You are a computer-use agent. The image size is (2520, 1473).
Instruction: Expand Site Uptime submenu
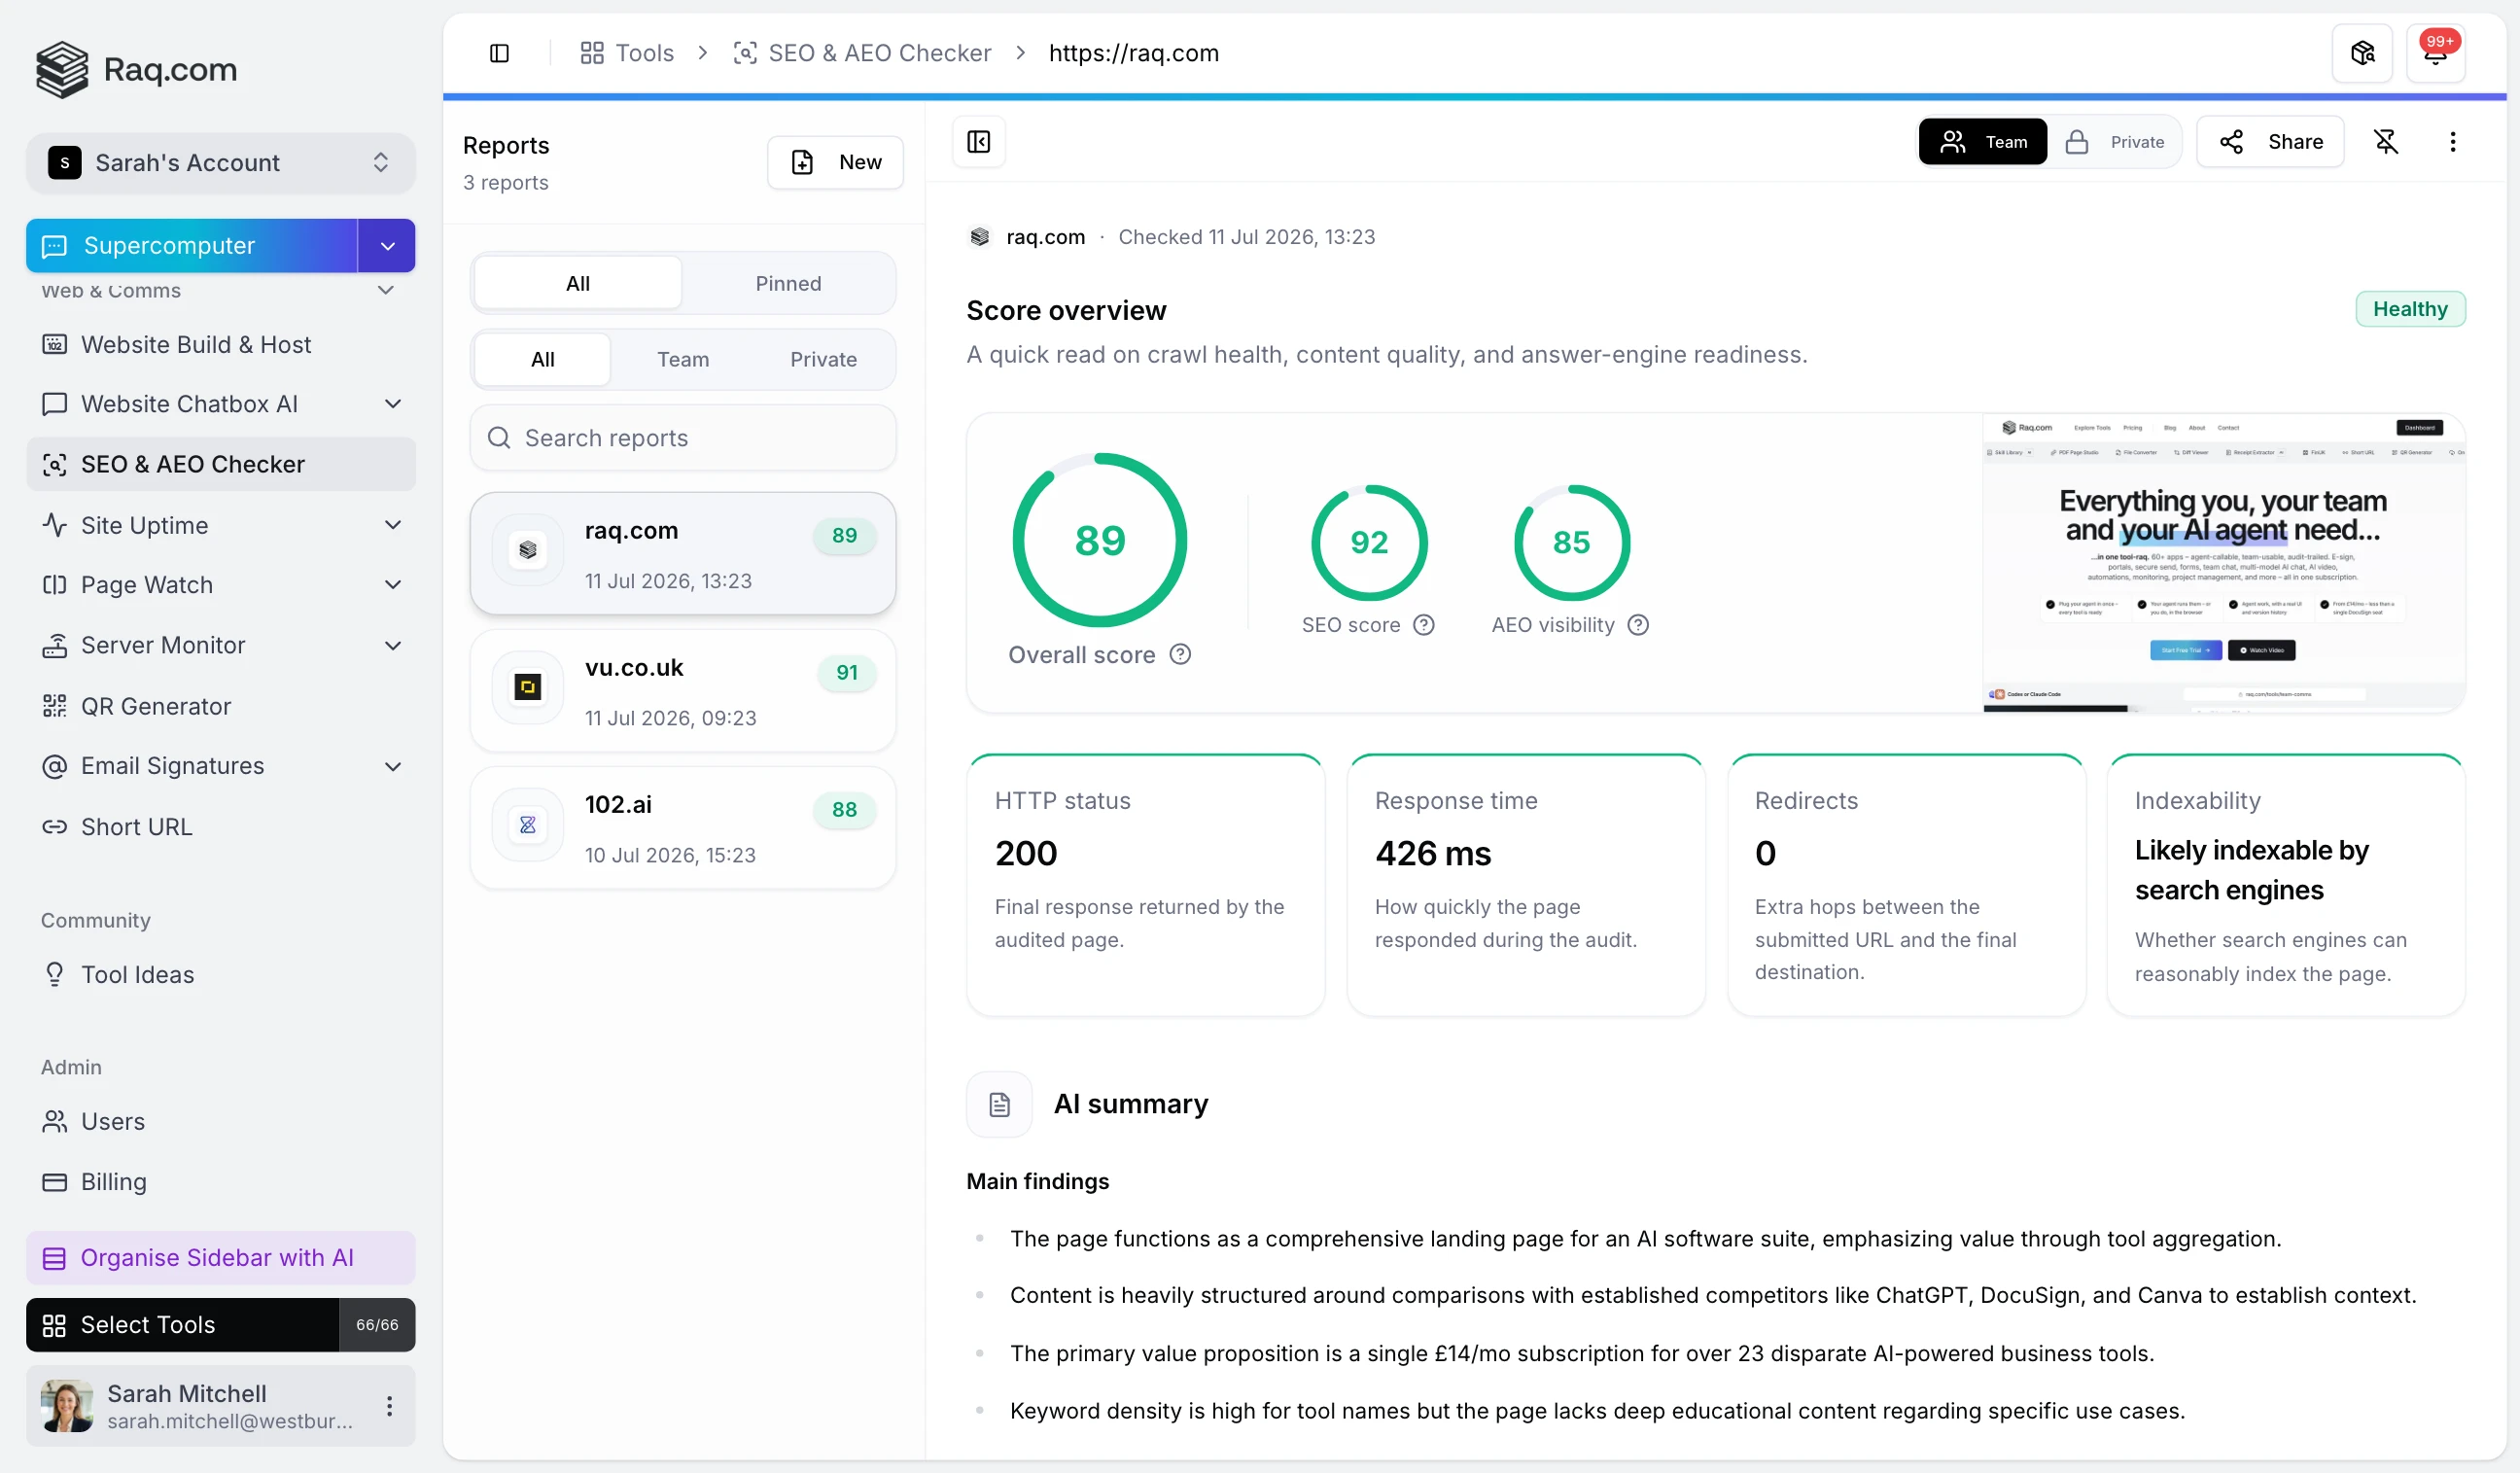pyautogui.click(x=393, y=525)
